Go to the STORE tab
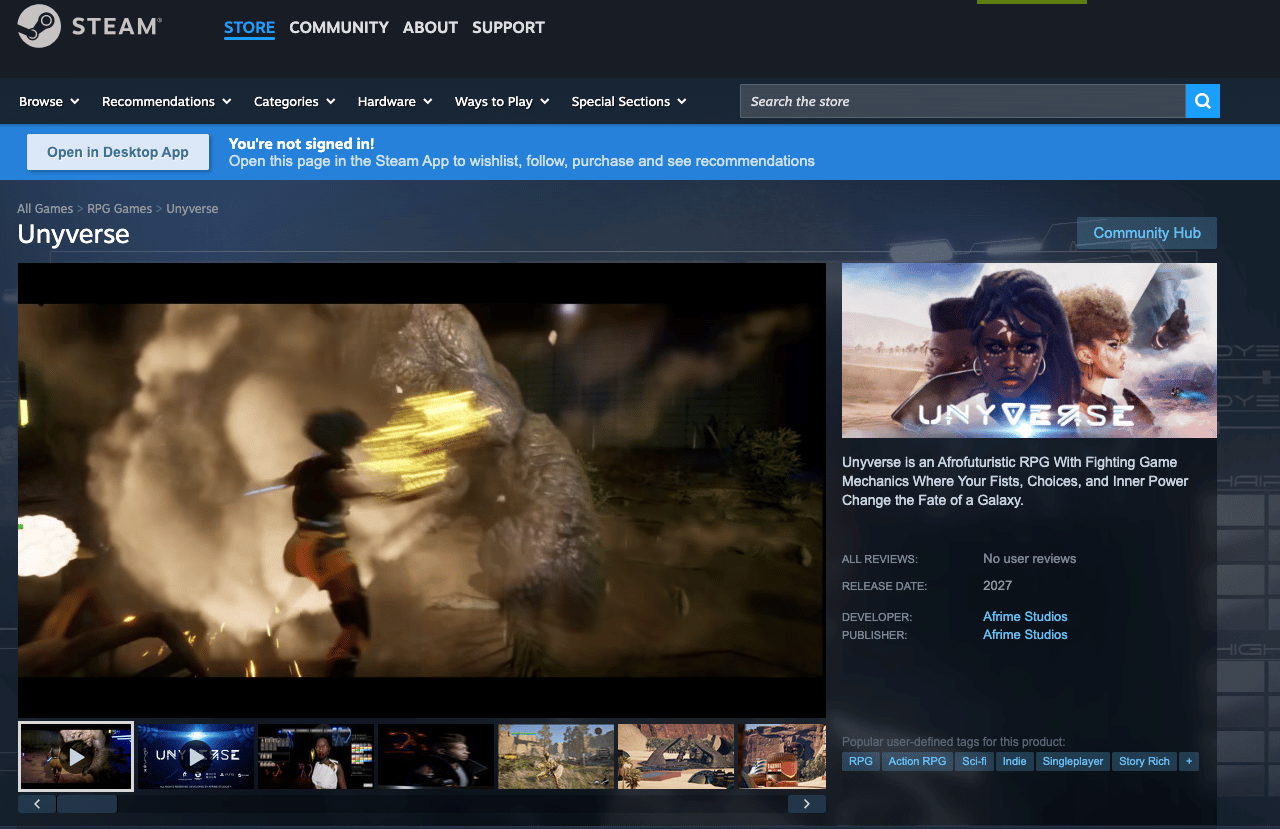 click(249, 27)
